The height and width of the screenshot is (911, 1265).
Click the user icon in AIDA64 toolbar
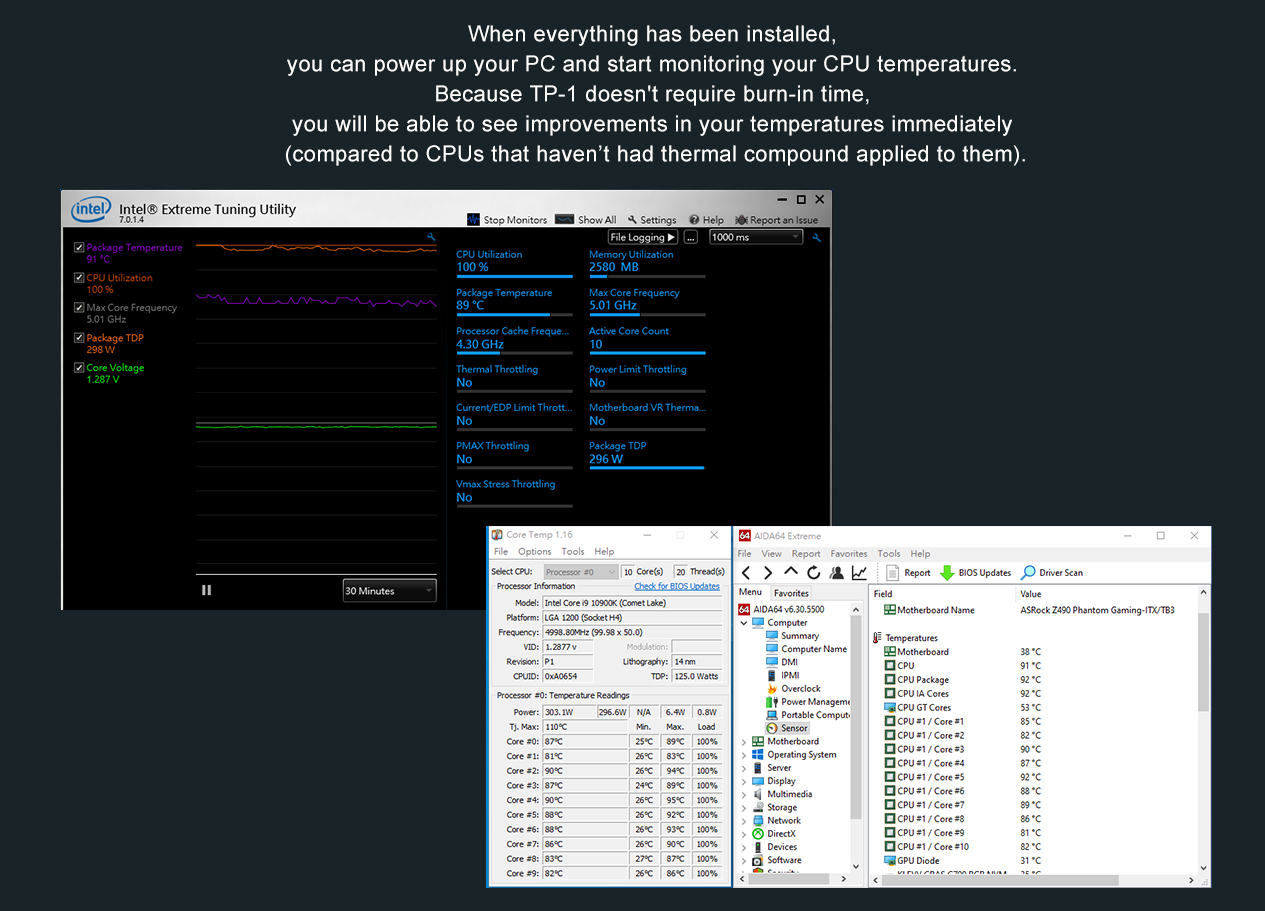click(x=836, y=573)
